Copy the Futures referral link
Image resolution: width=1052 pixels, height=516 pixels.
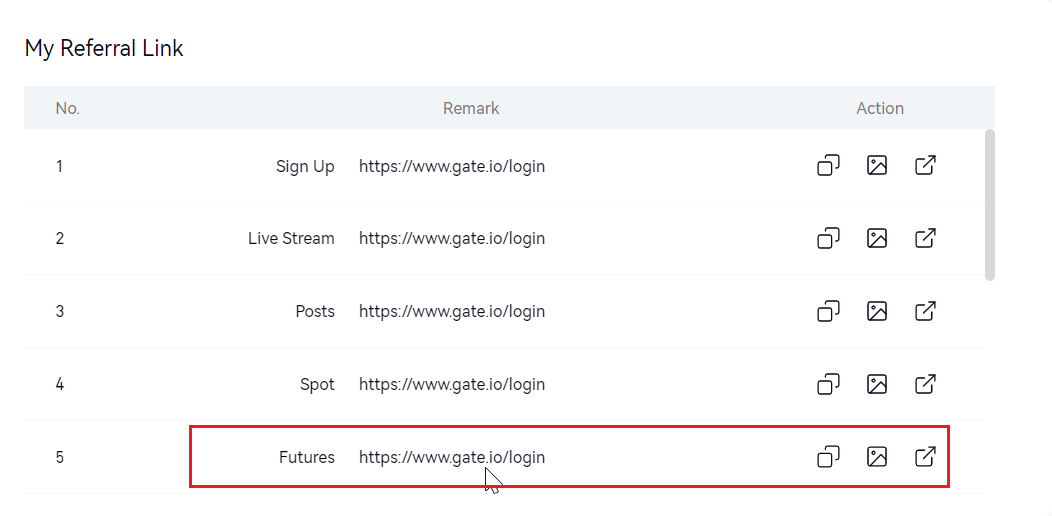(x=828, y=457)
